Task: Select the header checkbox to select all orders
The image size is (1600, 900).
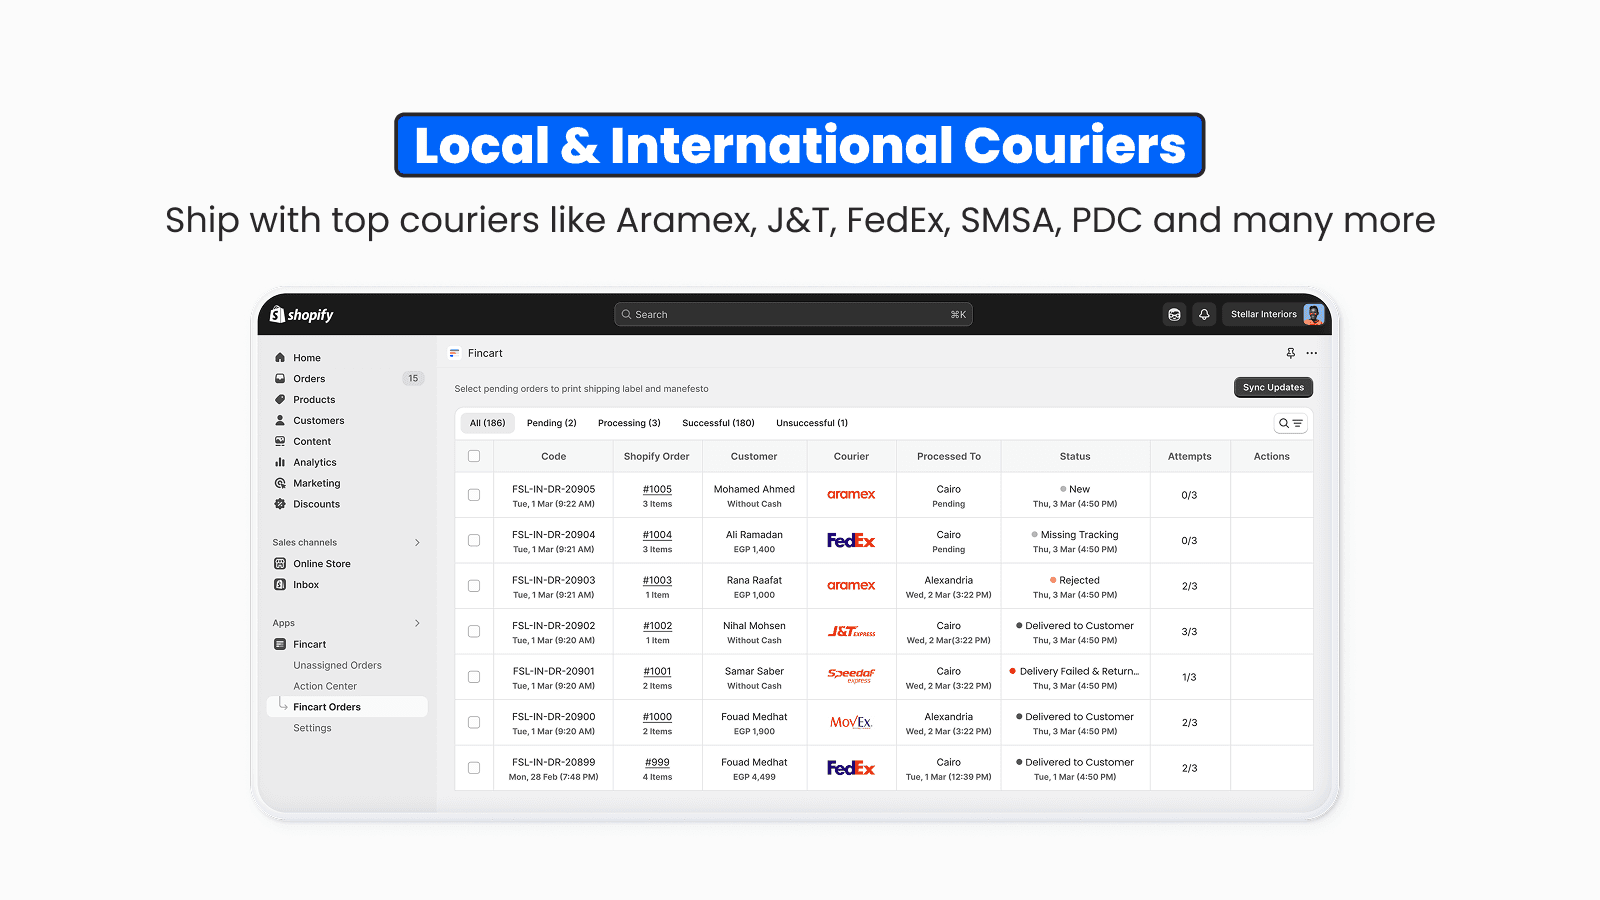Action: (474, 455)
